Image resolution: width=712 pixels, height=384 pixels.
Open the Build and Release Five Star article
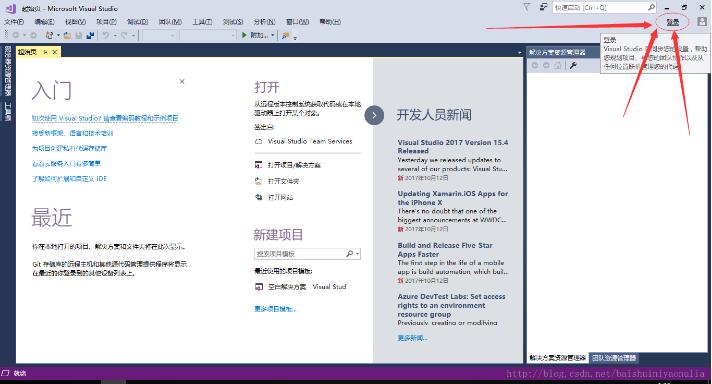click(x=445, y=250)
